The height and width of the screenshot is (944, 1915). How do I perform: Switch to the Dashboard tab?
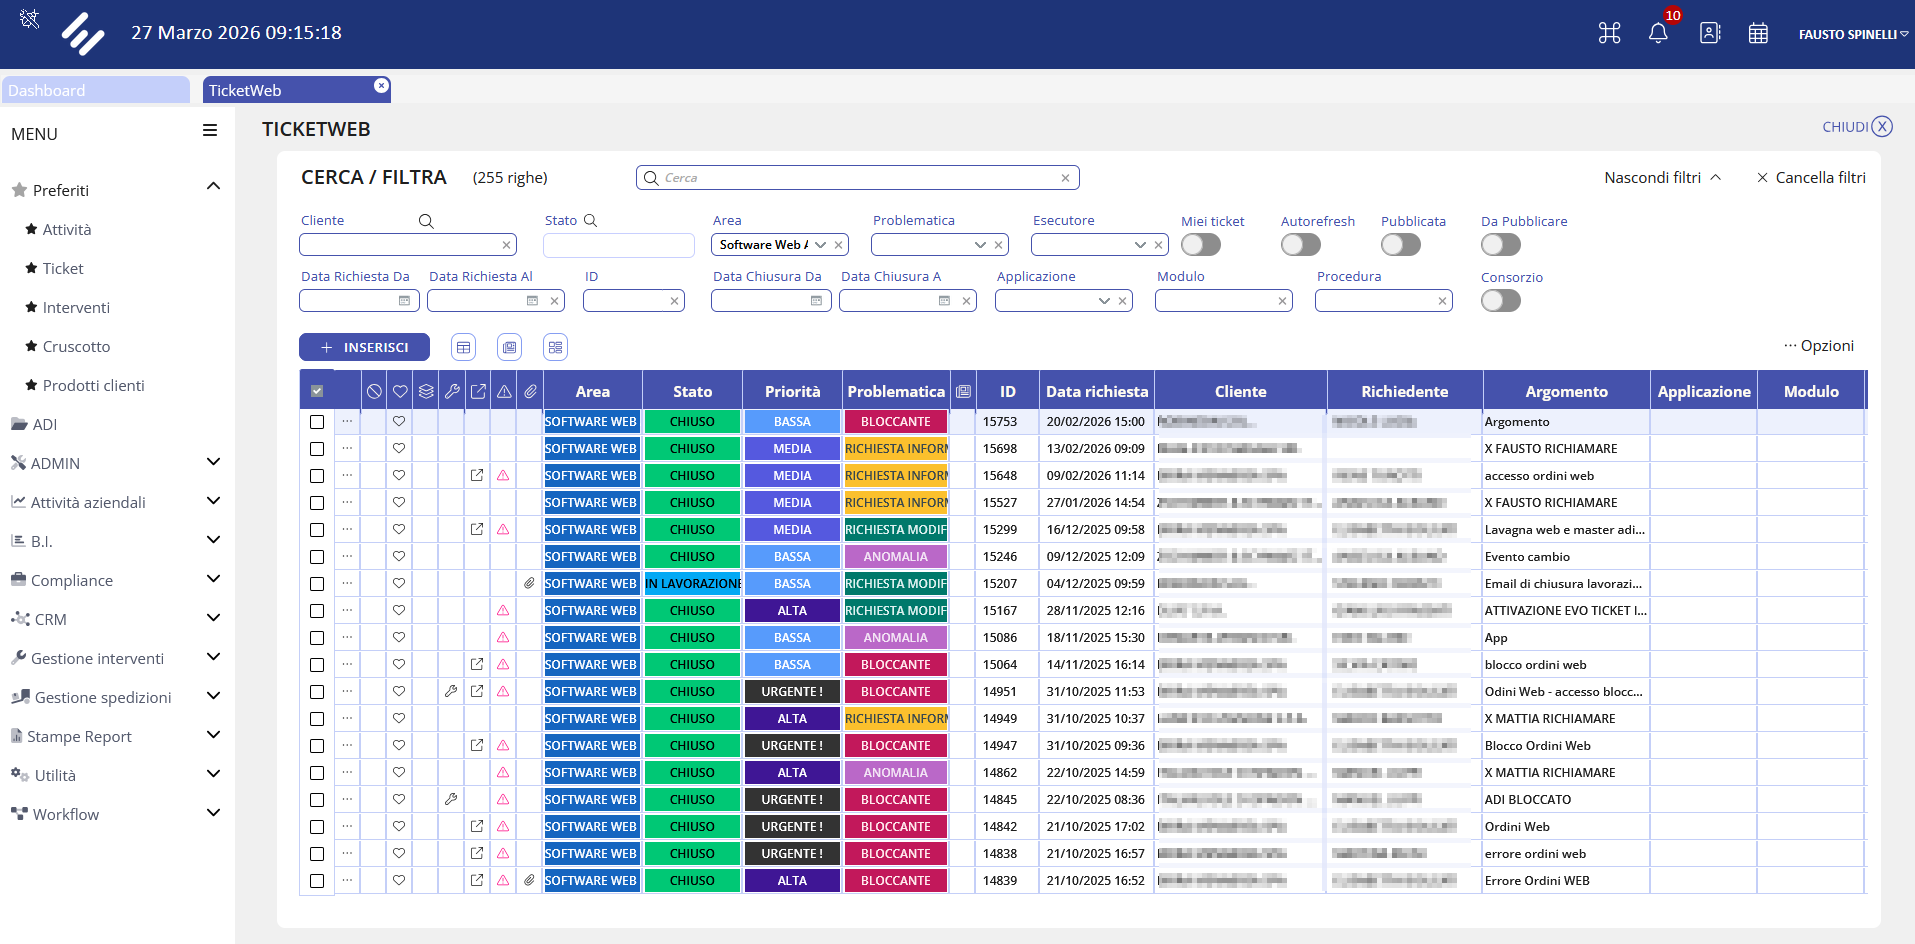(95, 90)
